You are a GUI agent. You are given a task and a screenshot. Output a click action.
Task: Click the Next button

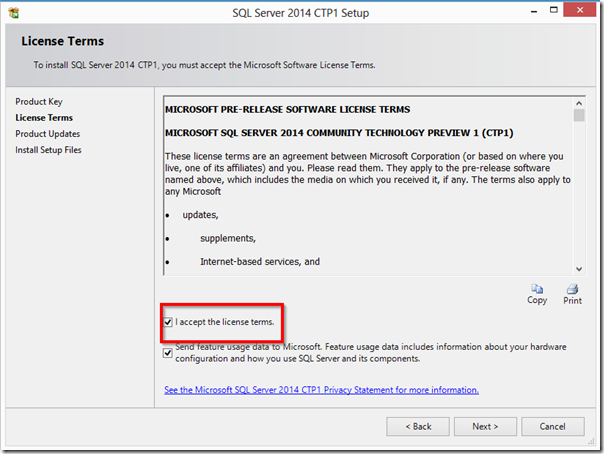(x=485, y=427)
